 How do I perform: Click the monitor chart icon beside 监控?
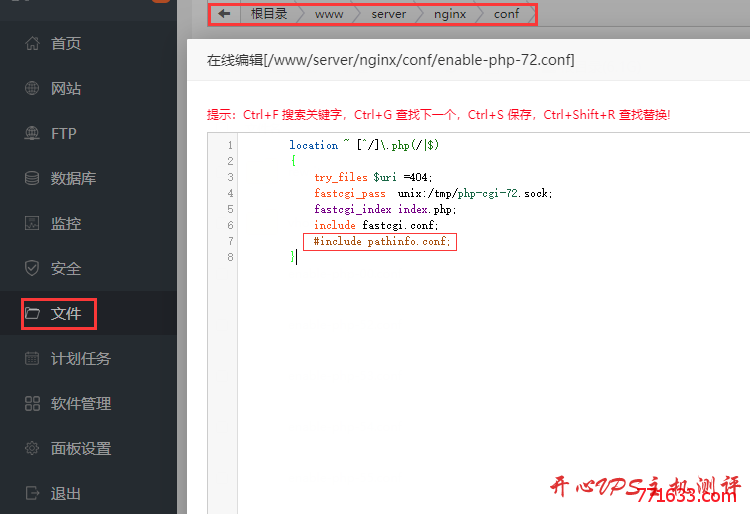click(32, 223)
